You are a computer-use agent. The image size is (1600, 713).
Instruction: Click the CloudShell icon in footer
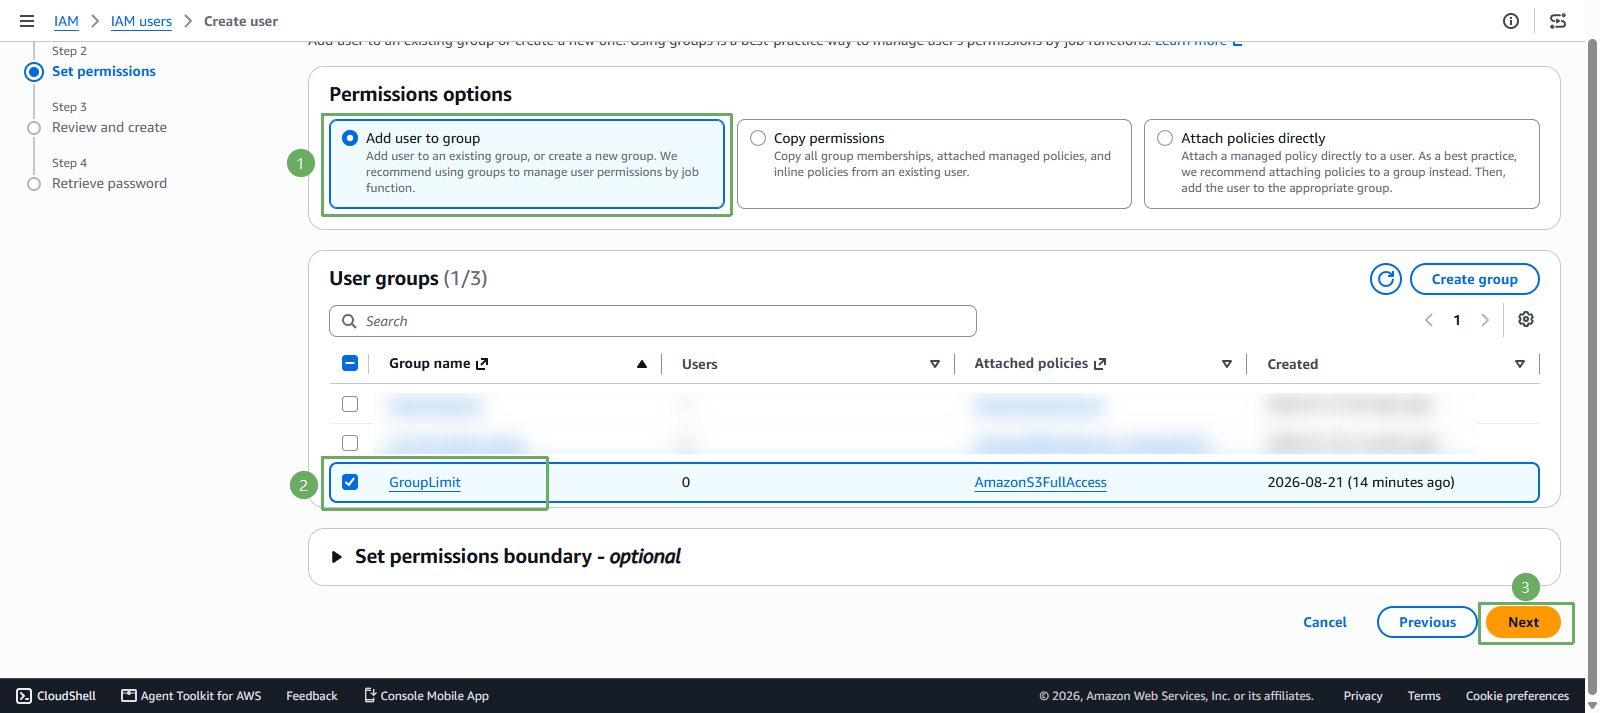tap(24, 696)
